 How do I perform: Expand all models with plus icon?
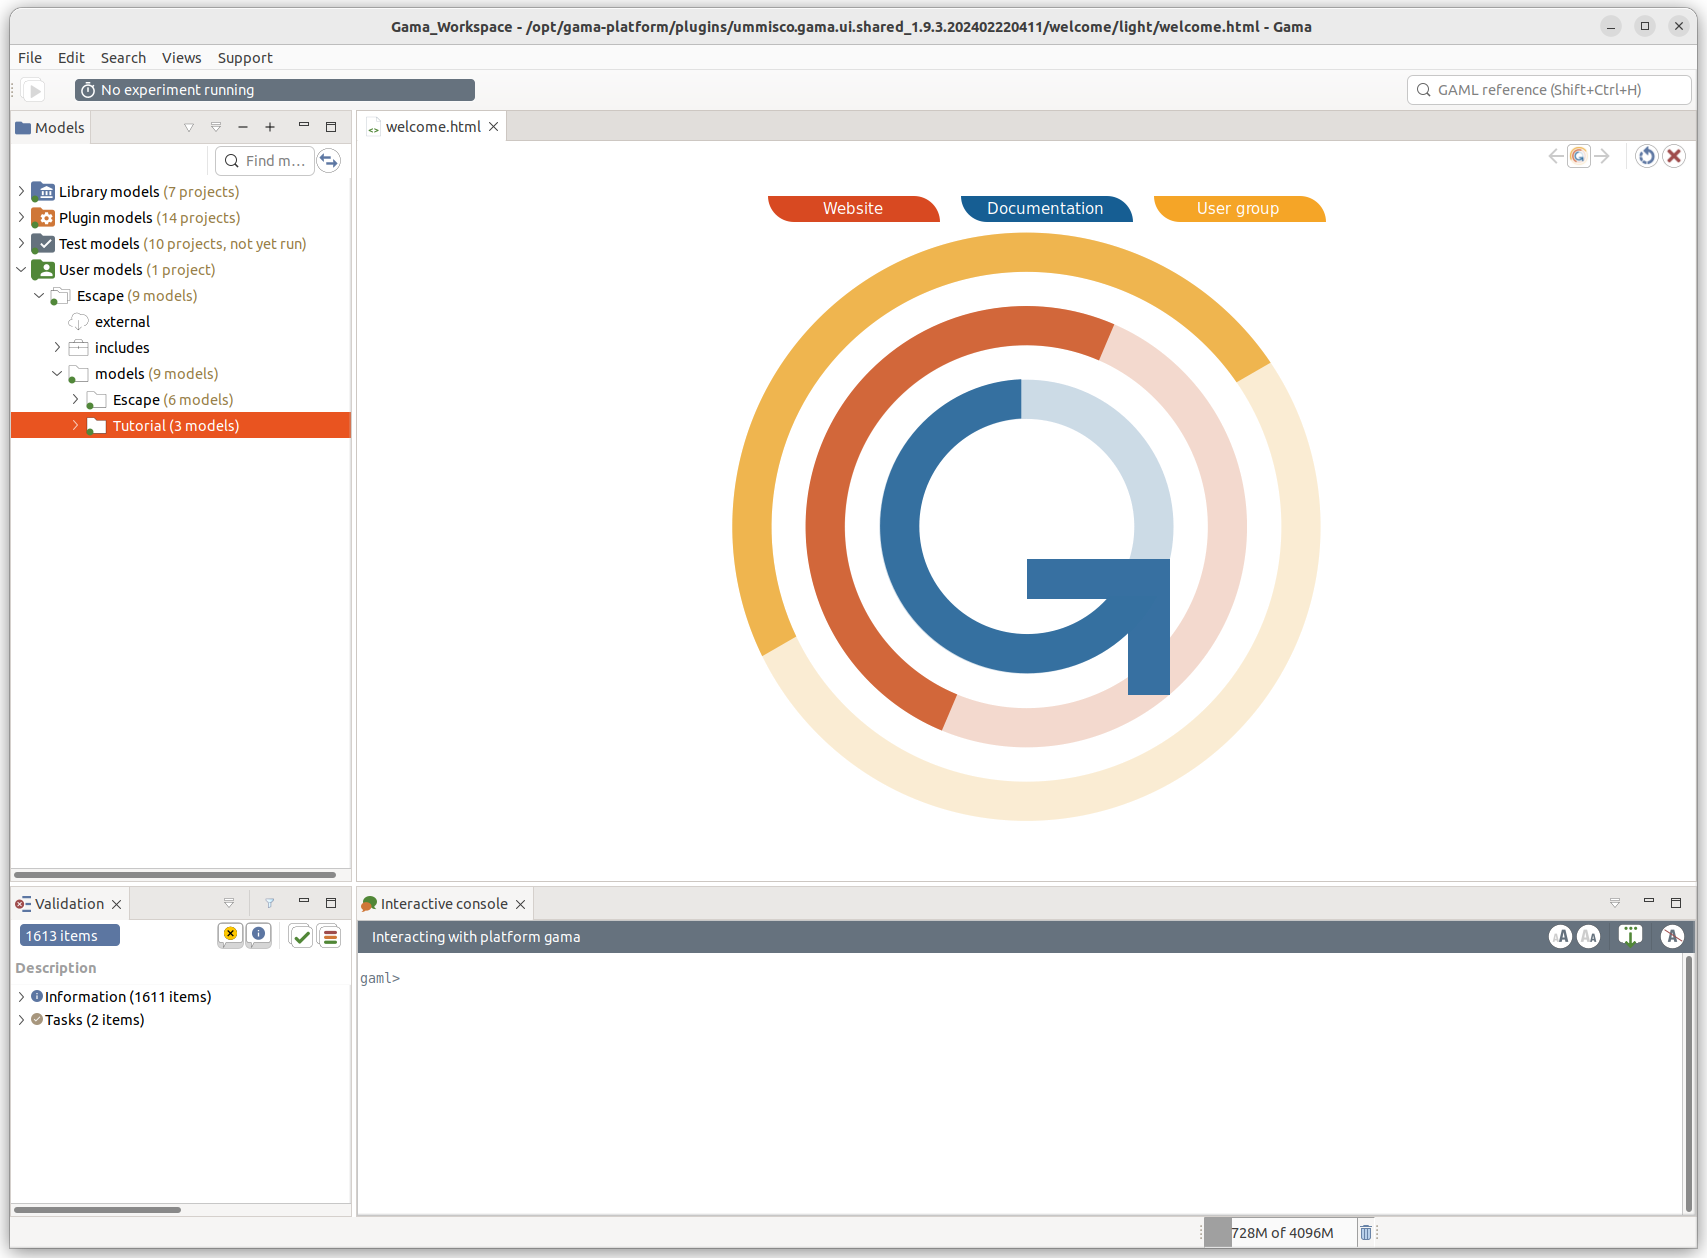[270, 127]
